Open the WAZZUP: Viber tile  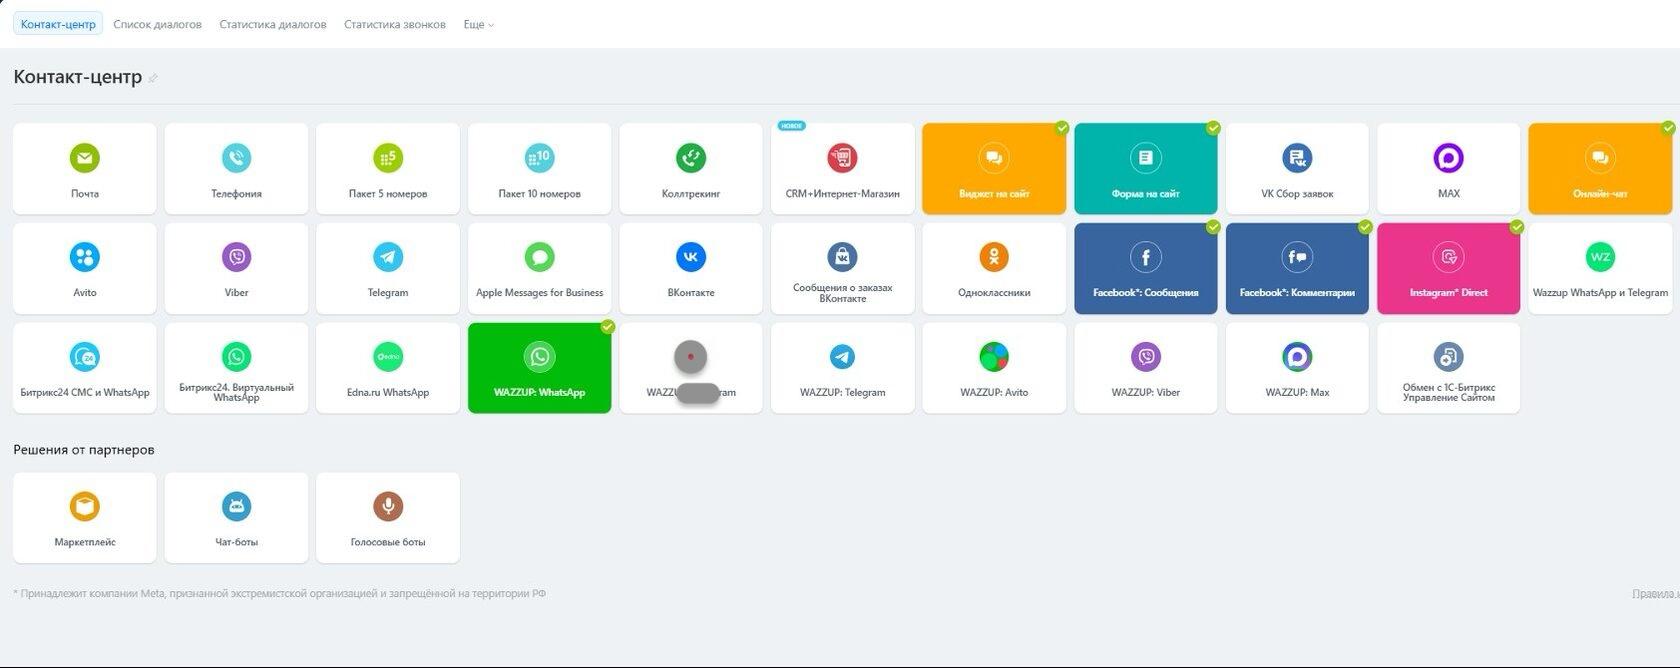click(x=1145, y=368)
